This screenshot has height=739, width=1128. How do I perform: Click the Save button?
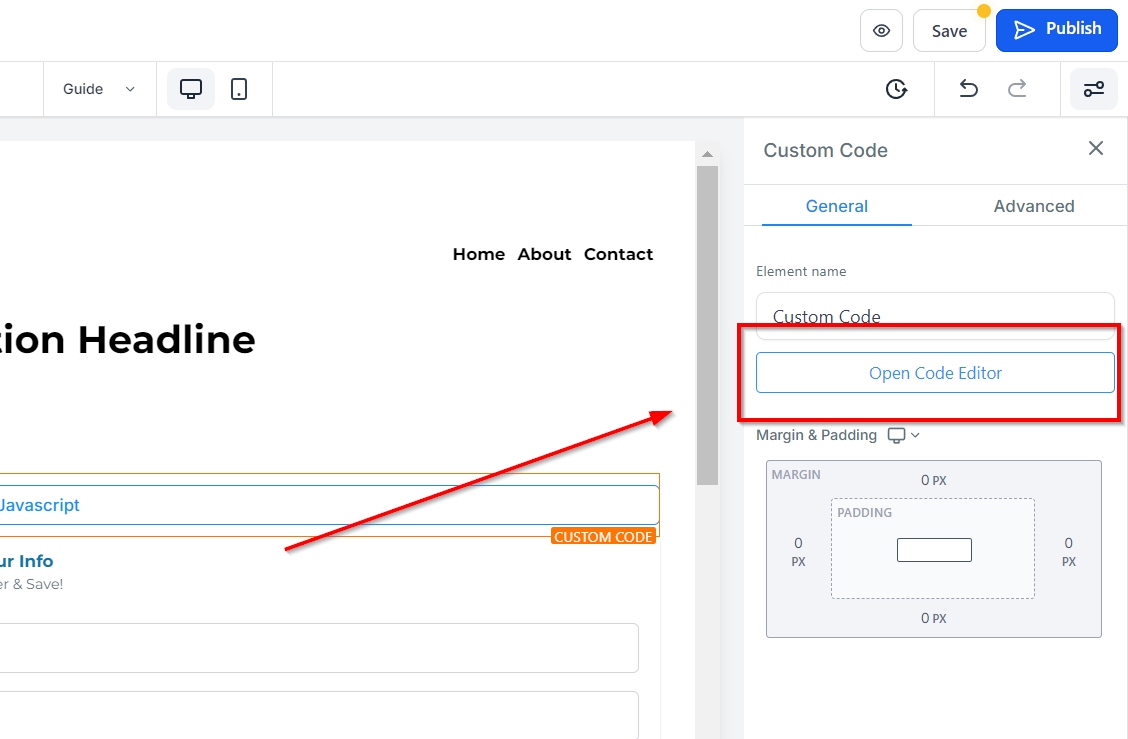pyautogui.click(x=949, y=31)
